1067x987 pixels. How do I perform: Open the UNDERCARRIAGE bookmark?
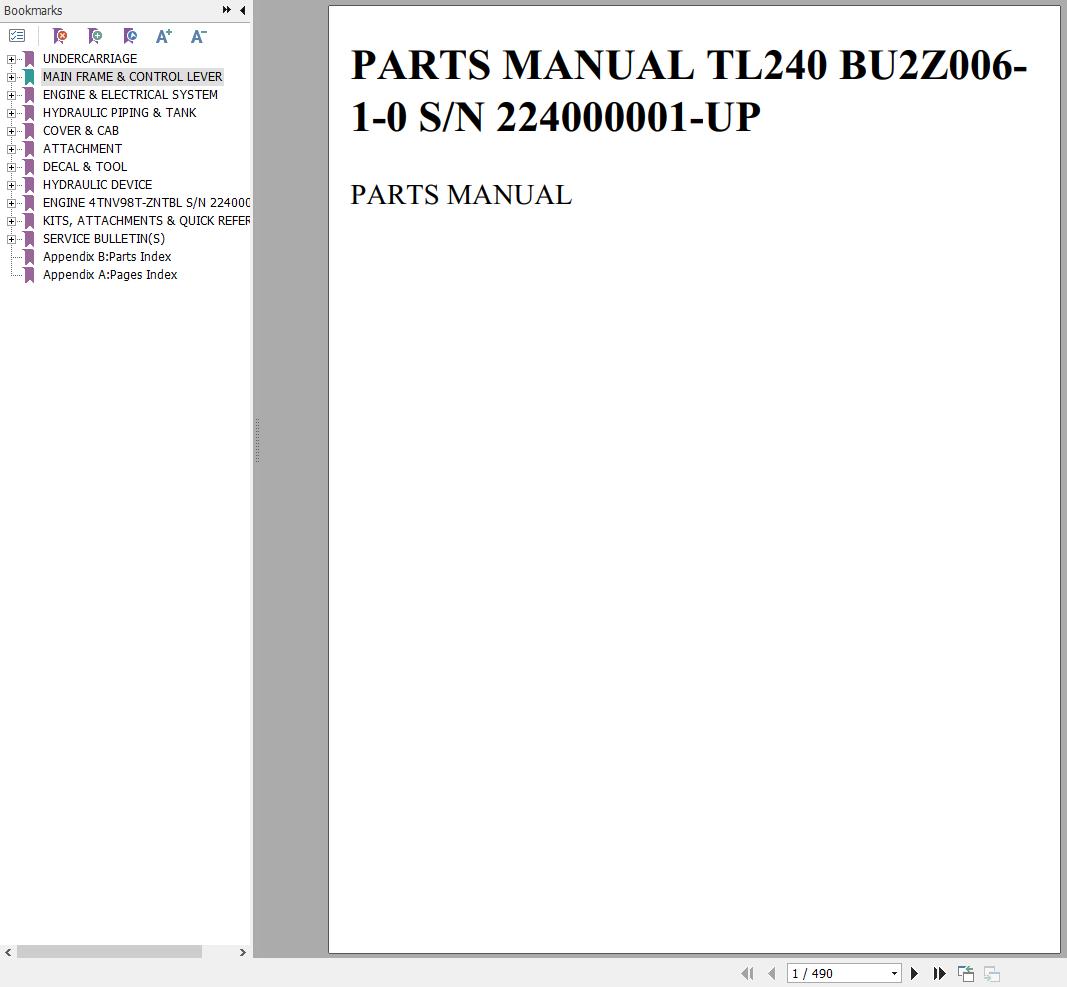click(90, 59)
